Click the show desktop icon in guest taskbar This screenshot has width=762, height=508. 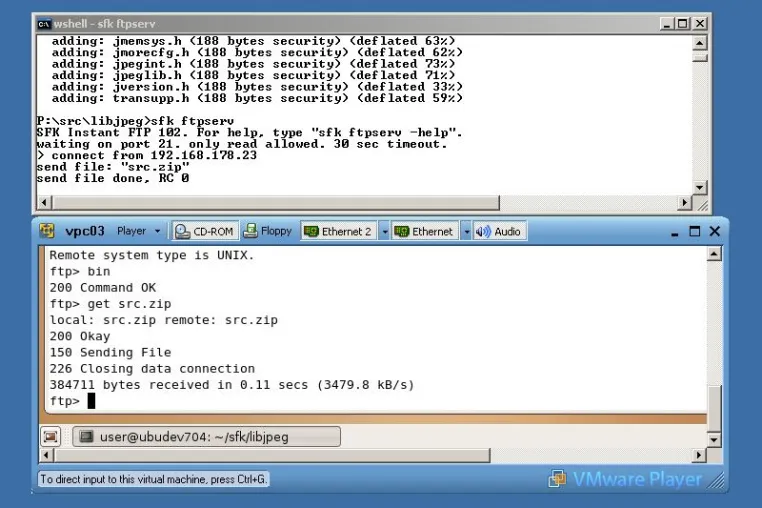pyautogui.click(x=51, y=437)
